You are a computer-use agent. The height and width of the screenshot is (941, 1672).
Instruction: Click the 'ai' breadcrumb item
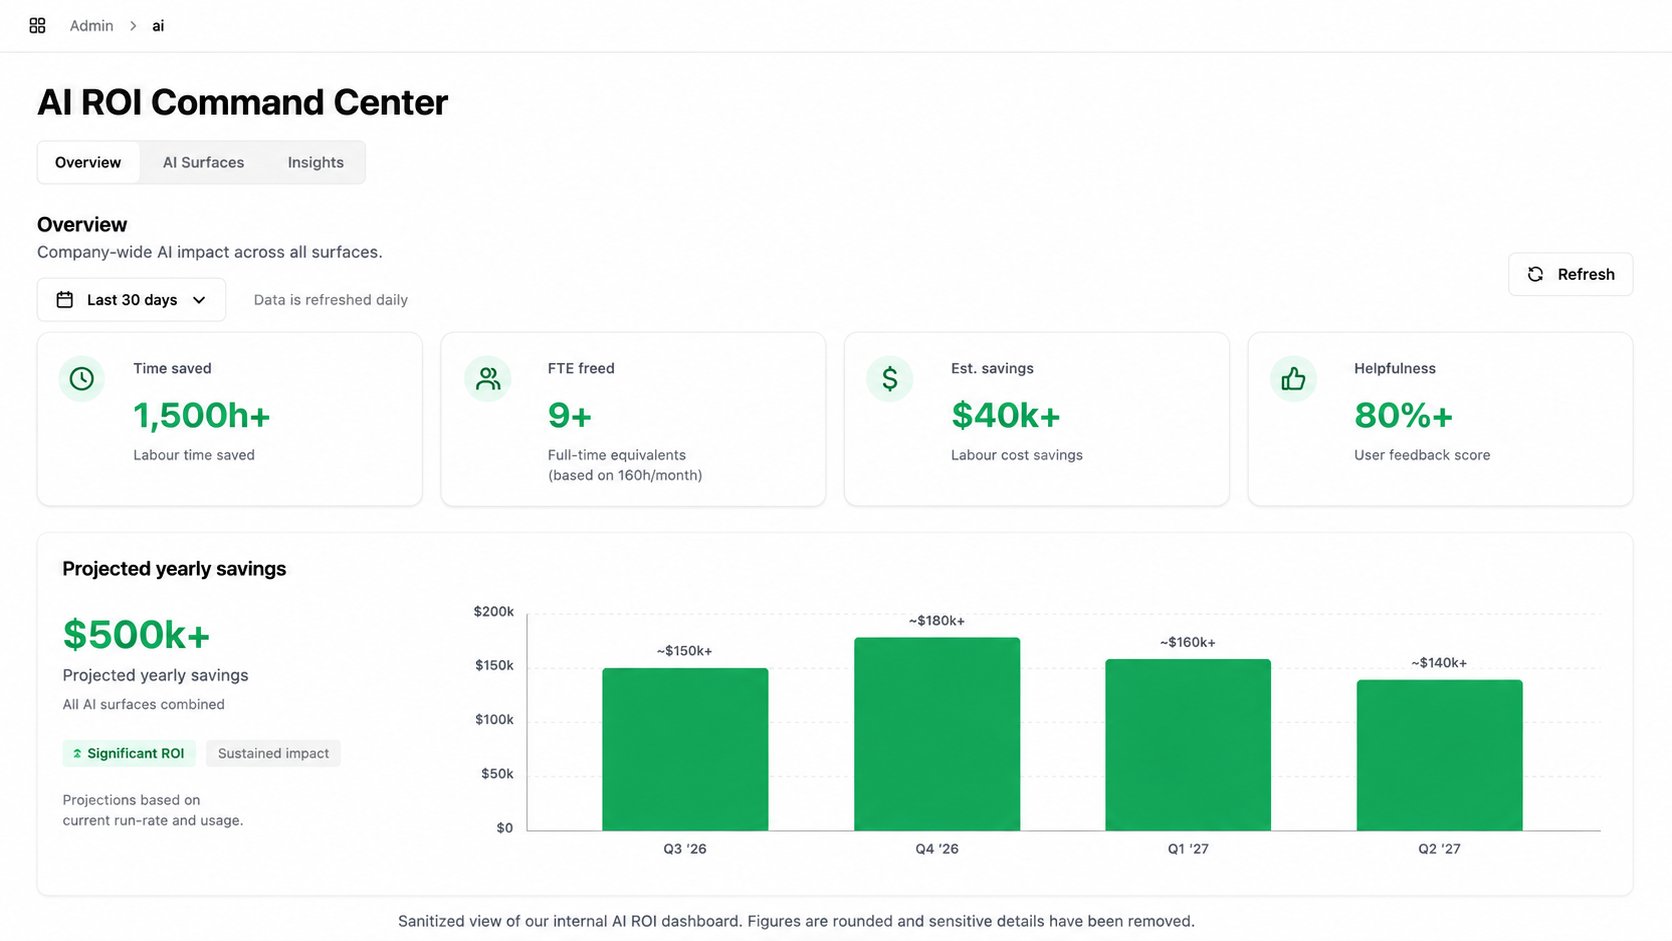tap(158, 26)
